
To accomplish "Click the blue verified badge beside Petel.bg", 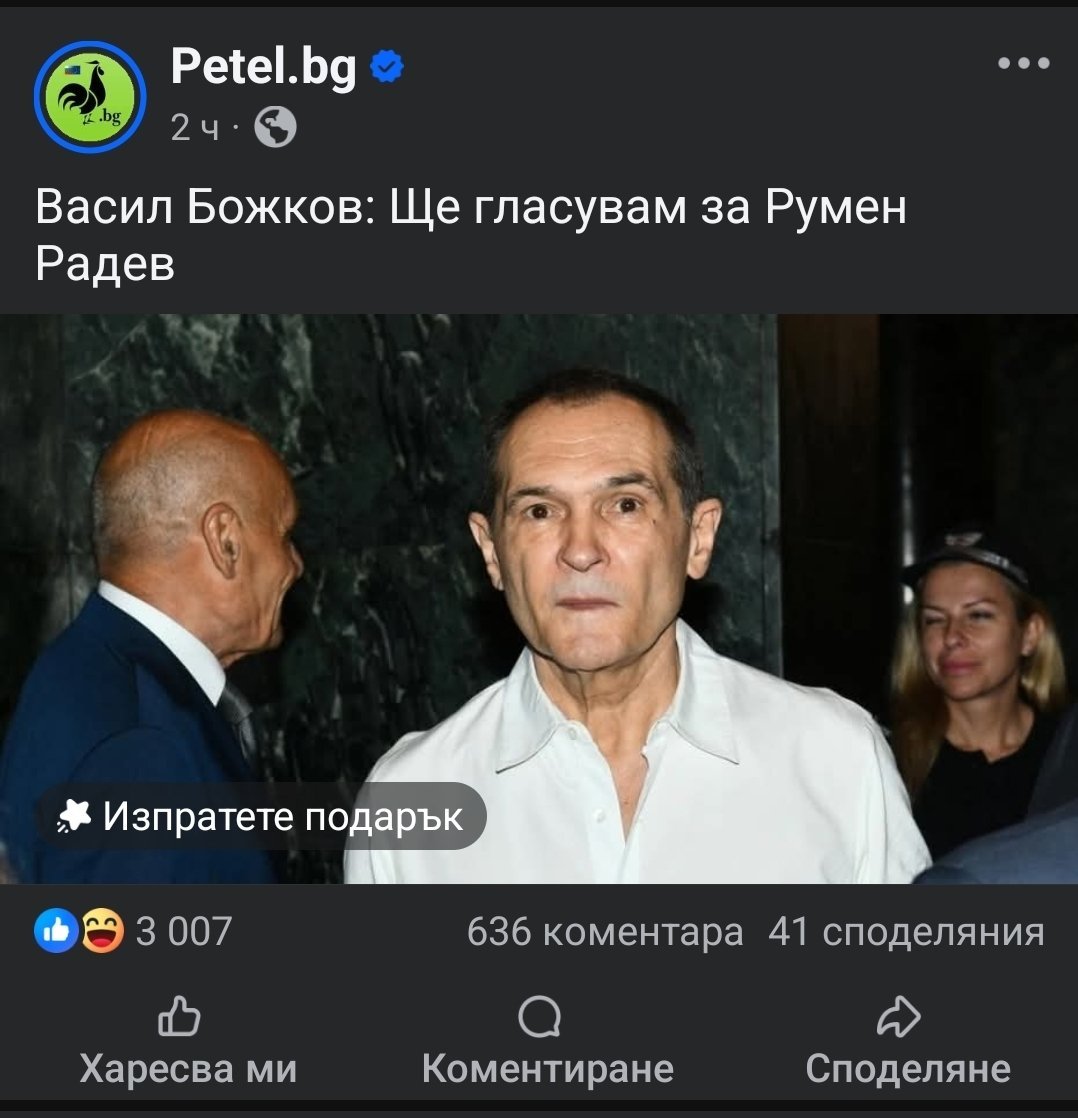I will tap(387, 66).
